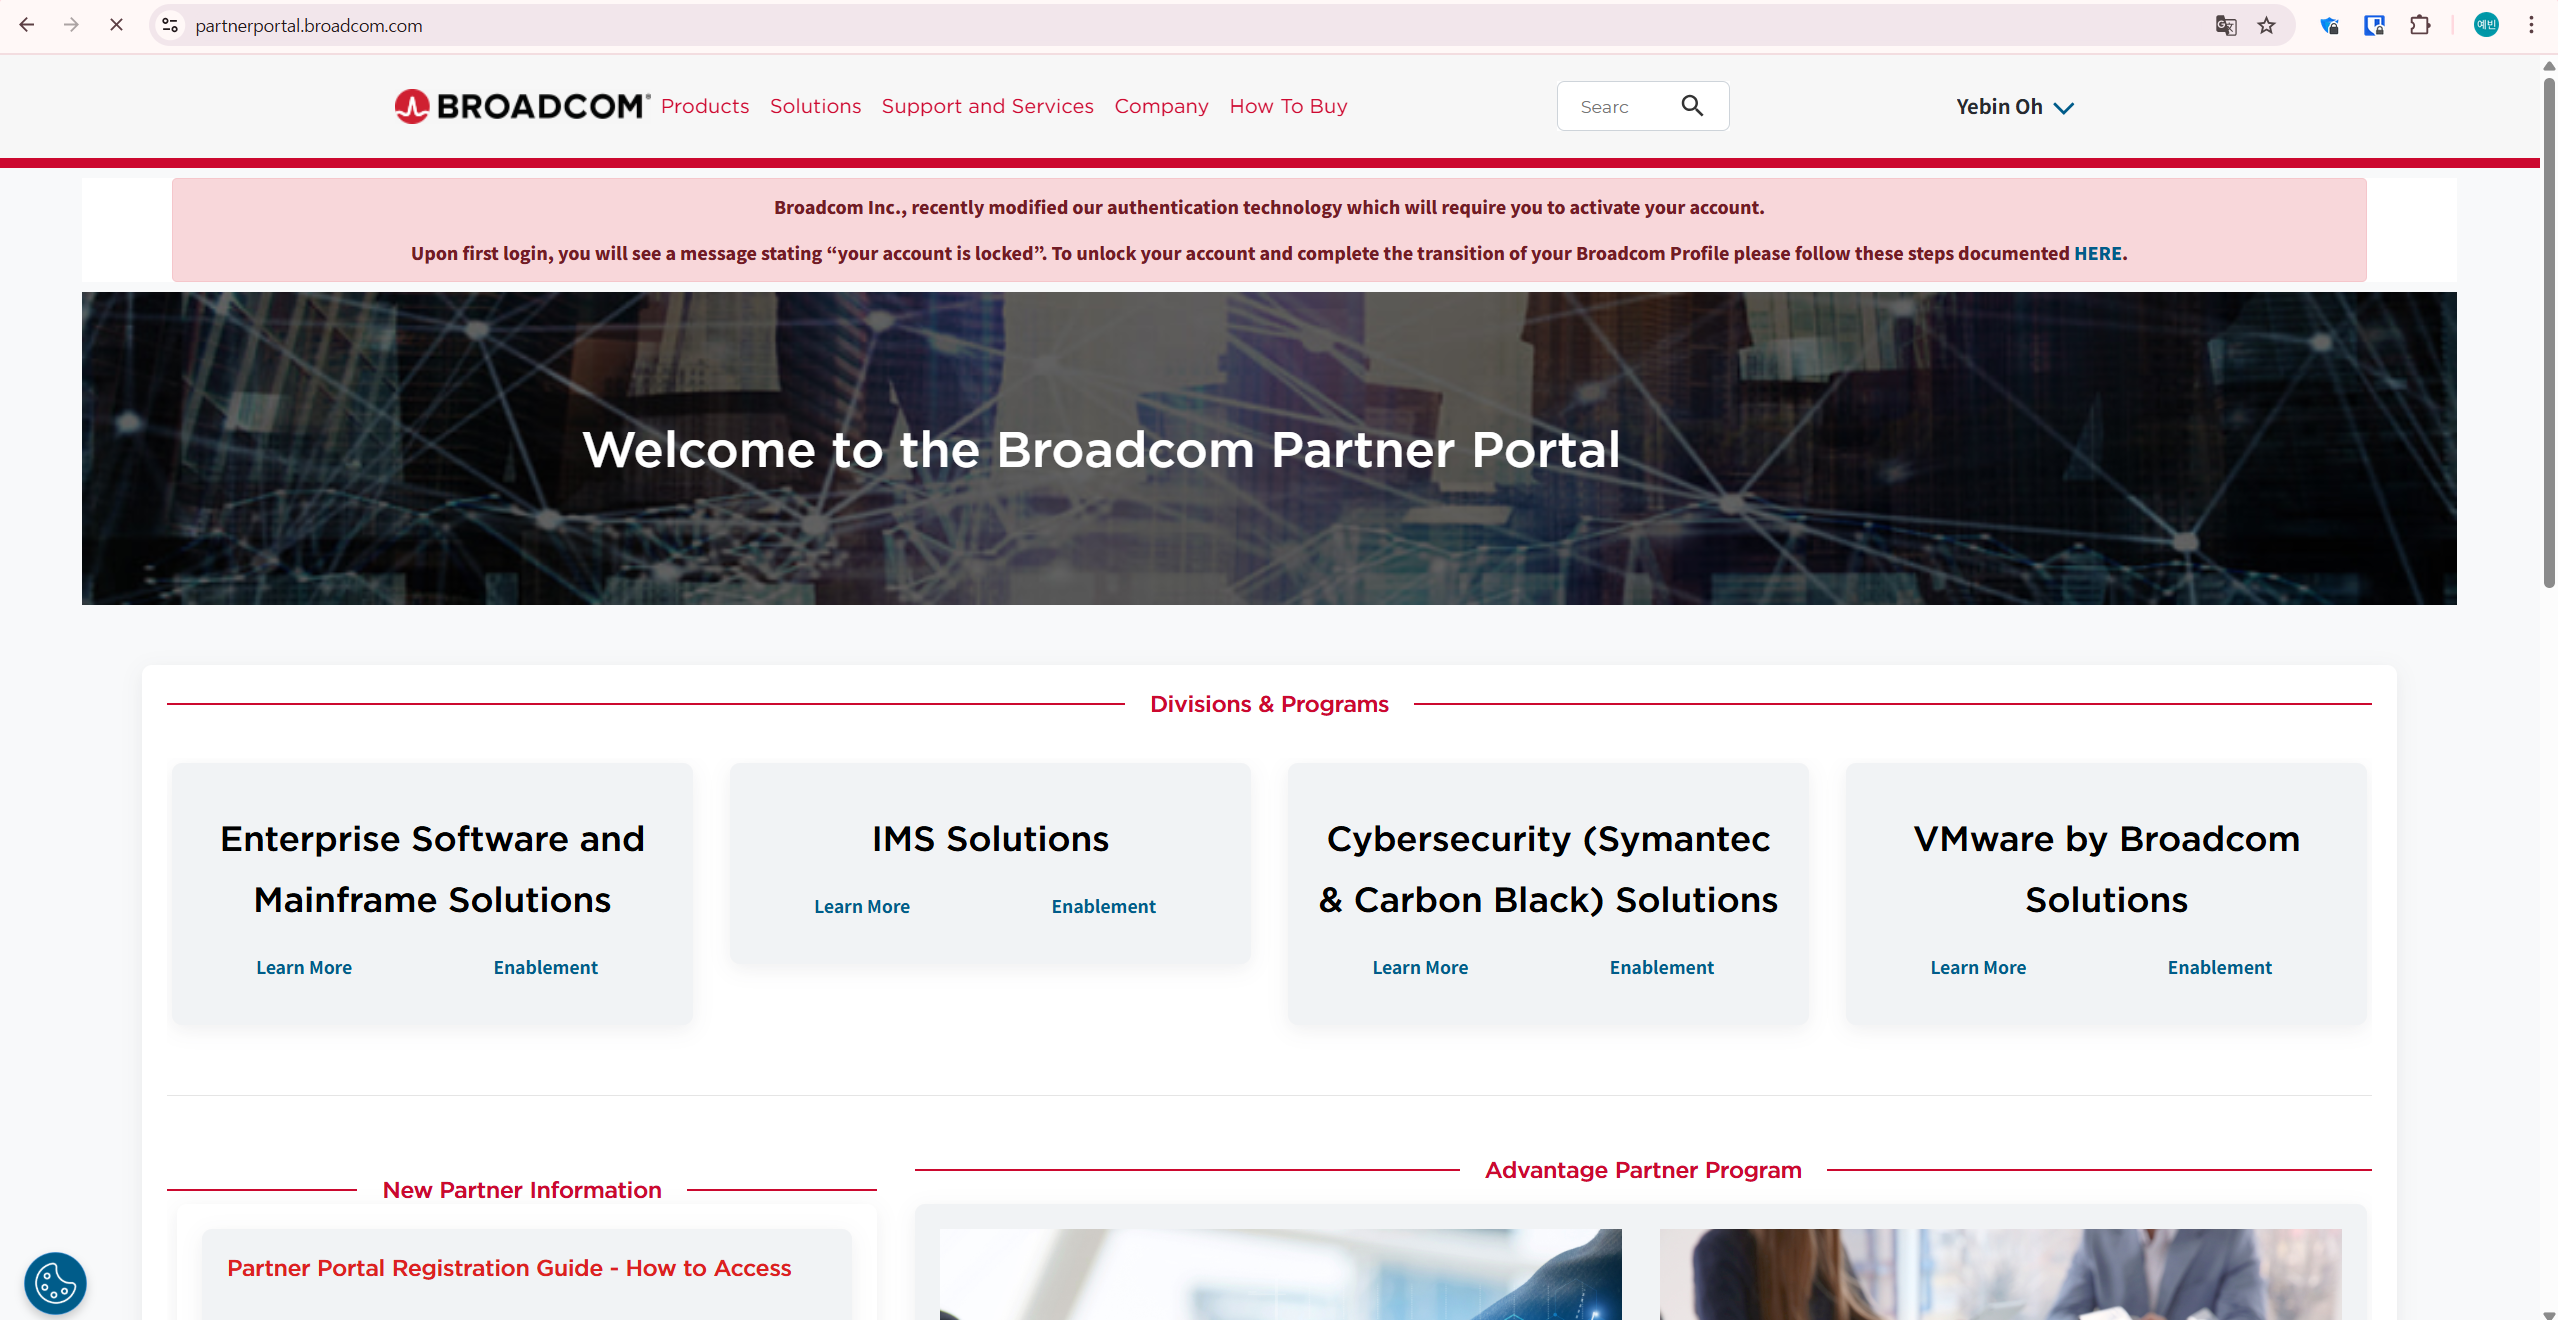2558x1320 pixels.
Task: Click the browser back arrow
Action: pyautogui.click(x=27, y=25)
